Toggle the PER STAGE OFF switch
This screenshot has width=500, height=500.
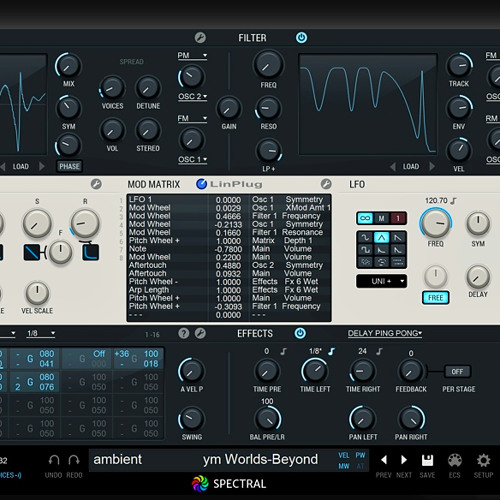[457, 371]
